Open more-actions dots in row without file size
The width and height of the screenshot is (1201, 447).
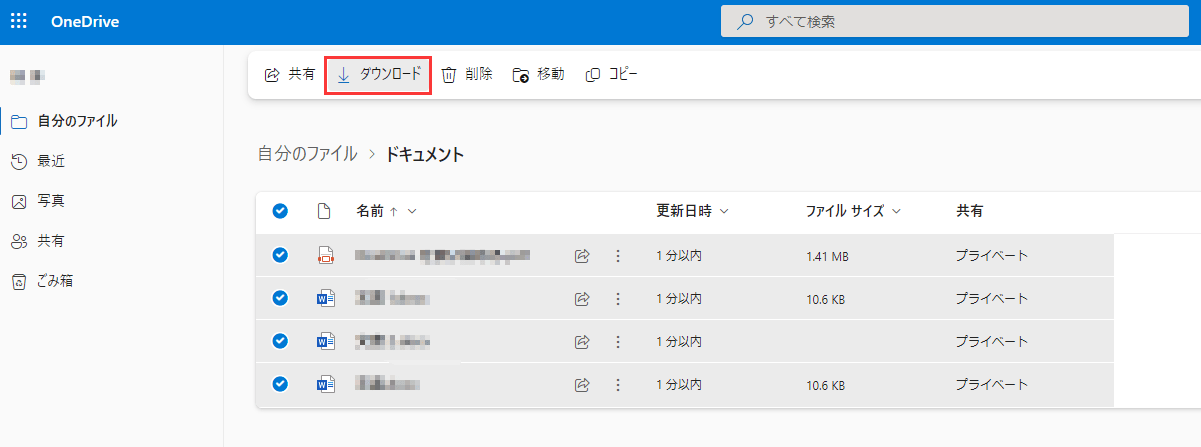pos(618,341)
